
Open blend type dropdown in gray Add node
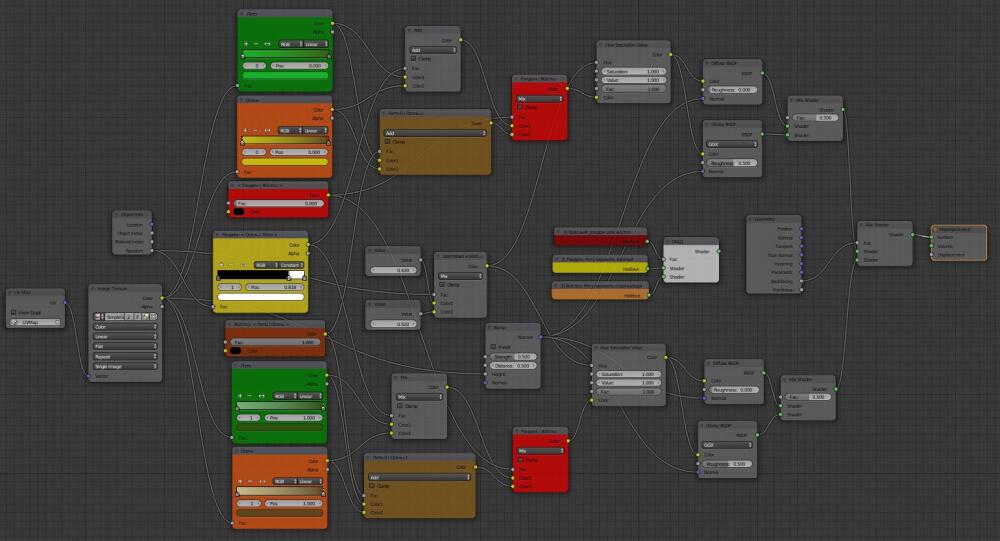(433, 50)
